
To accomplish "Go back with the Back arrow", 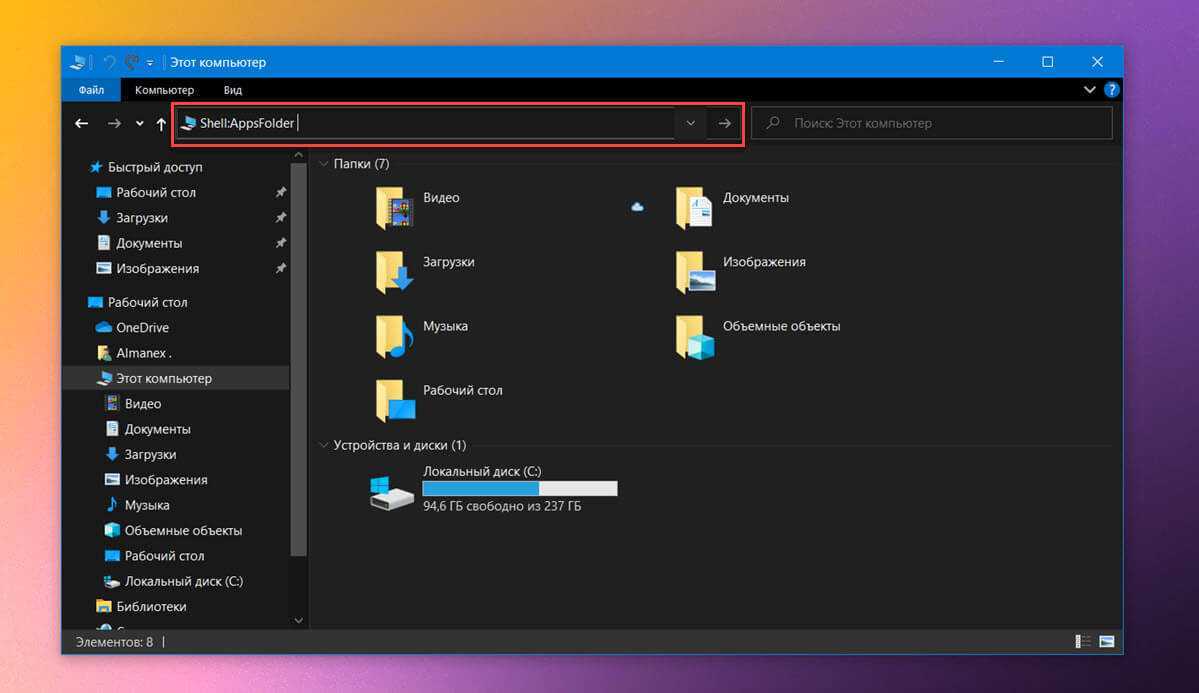I will pyautogui.click(x=82, y=124).
